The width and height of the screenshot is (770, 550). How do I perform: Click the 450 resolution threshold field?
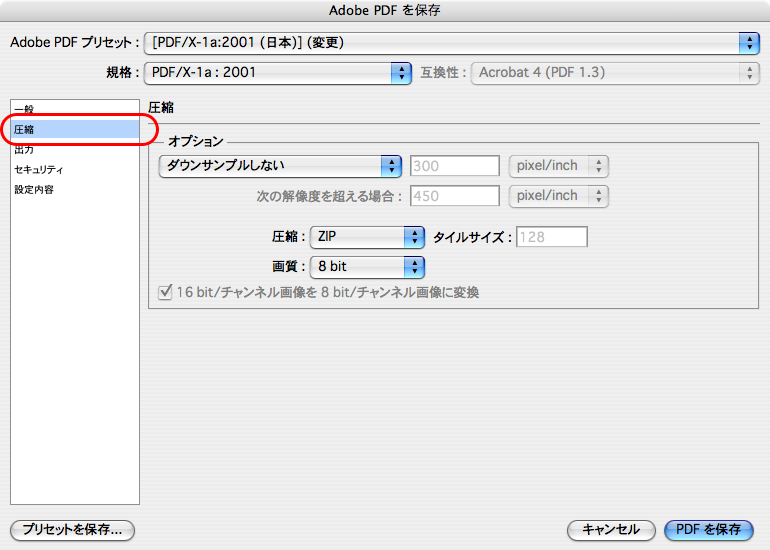click(455, 196)
